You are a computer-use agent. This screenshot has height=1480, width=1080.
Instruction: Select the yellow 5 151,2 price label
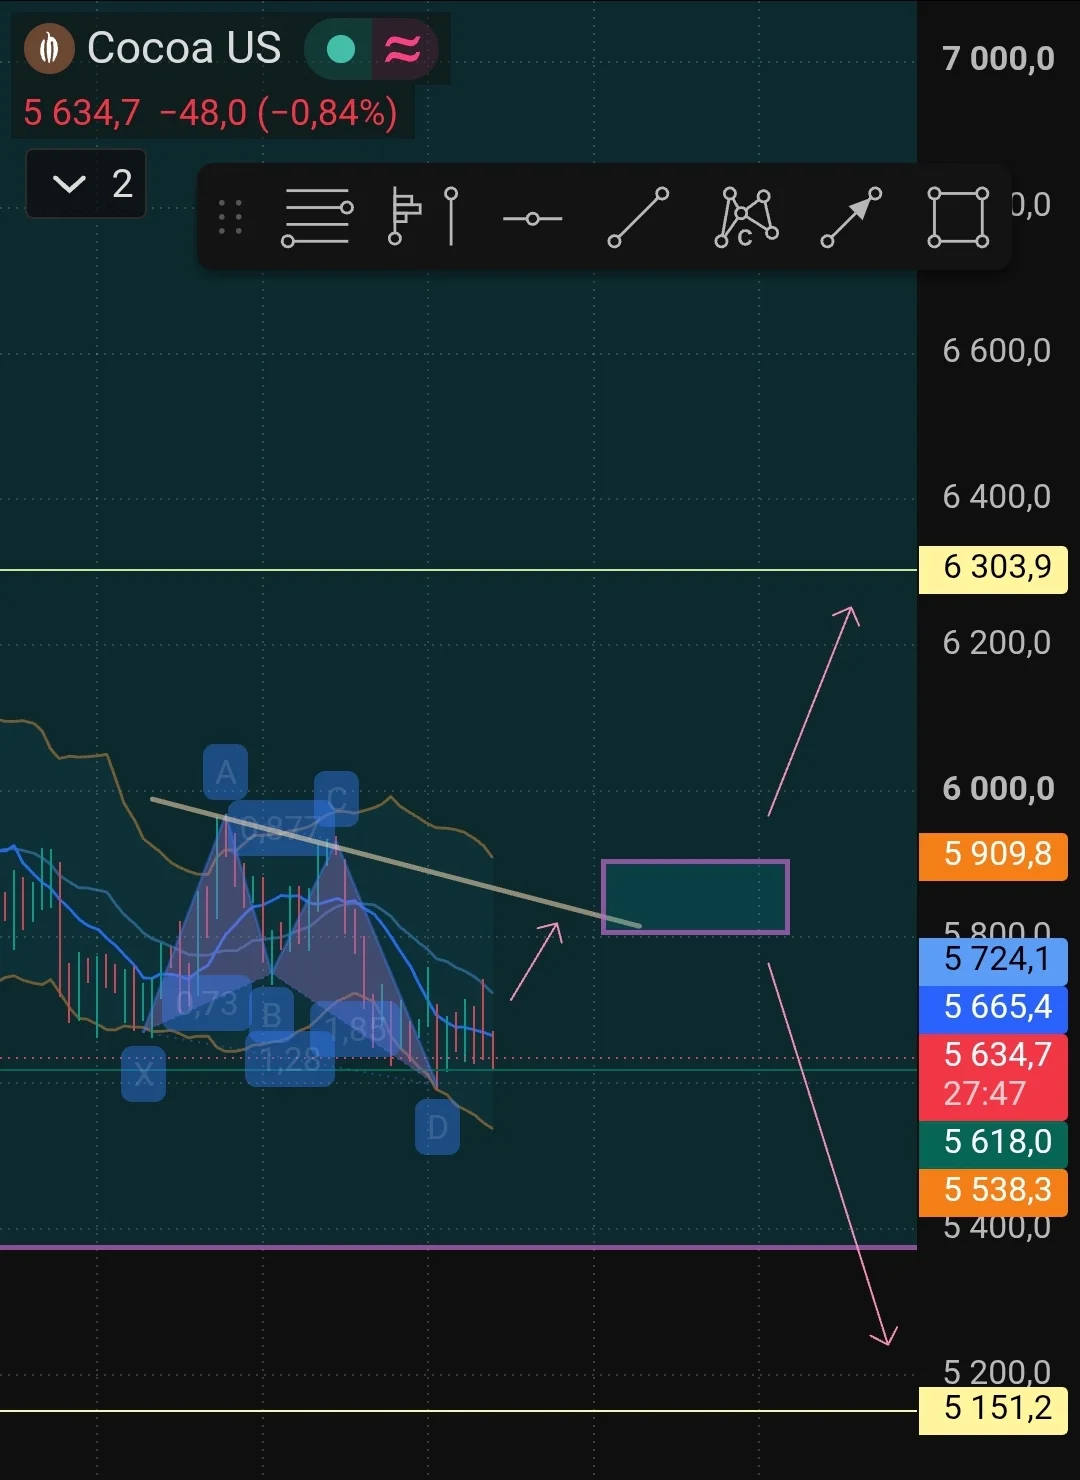[993, 1409]
